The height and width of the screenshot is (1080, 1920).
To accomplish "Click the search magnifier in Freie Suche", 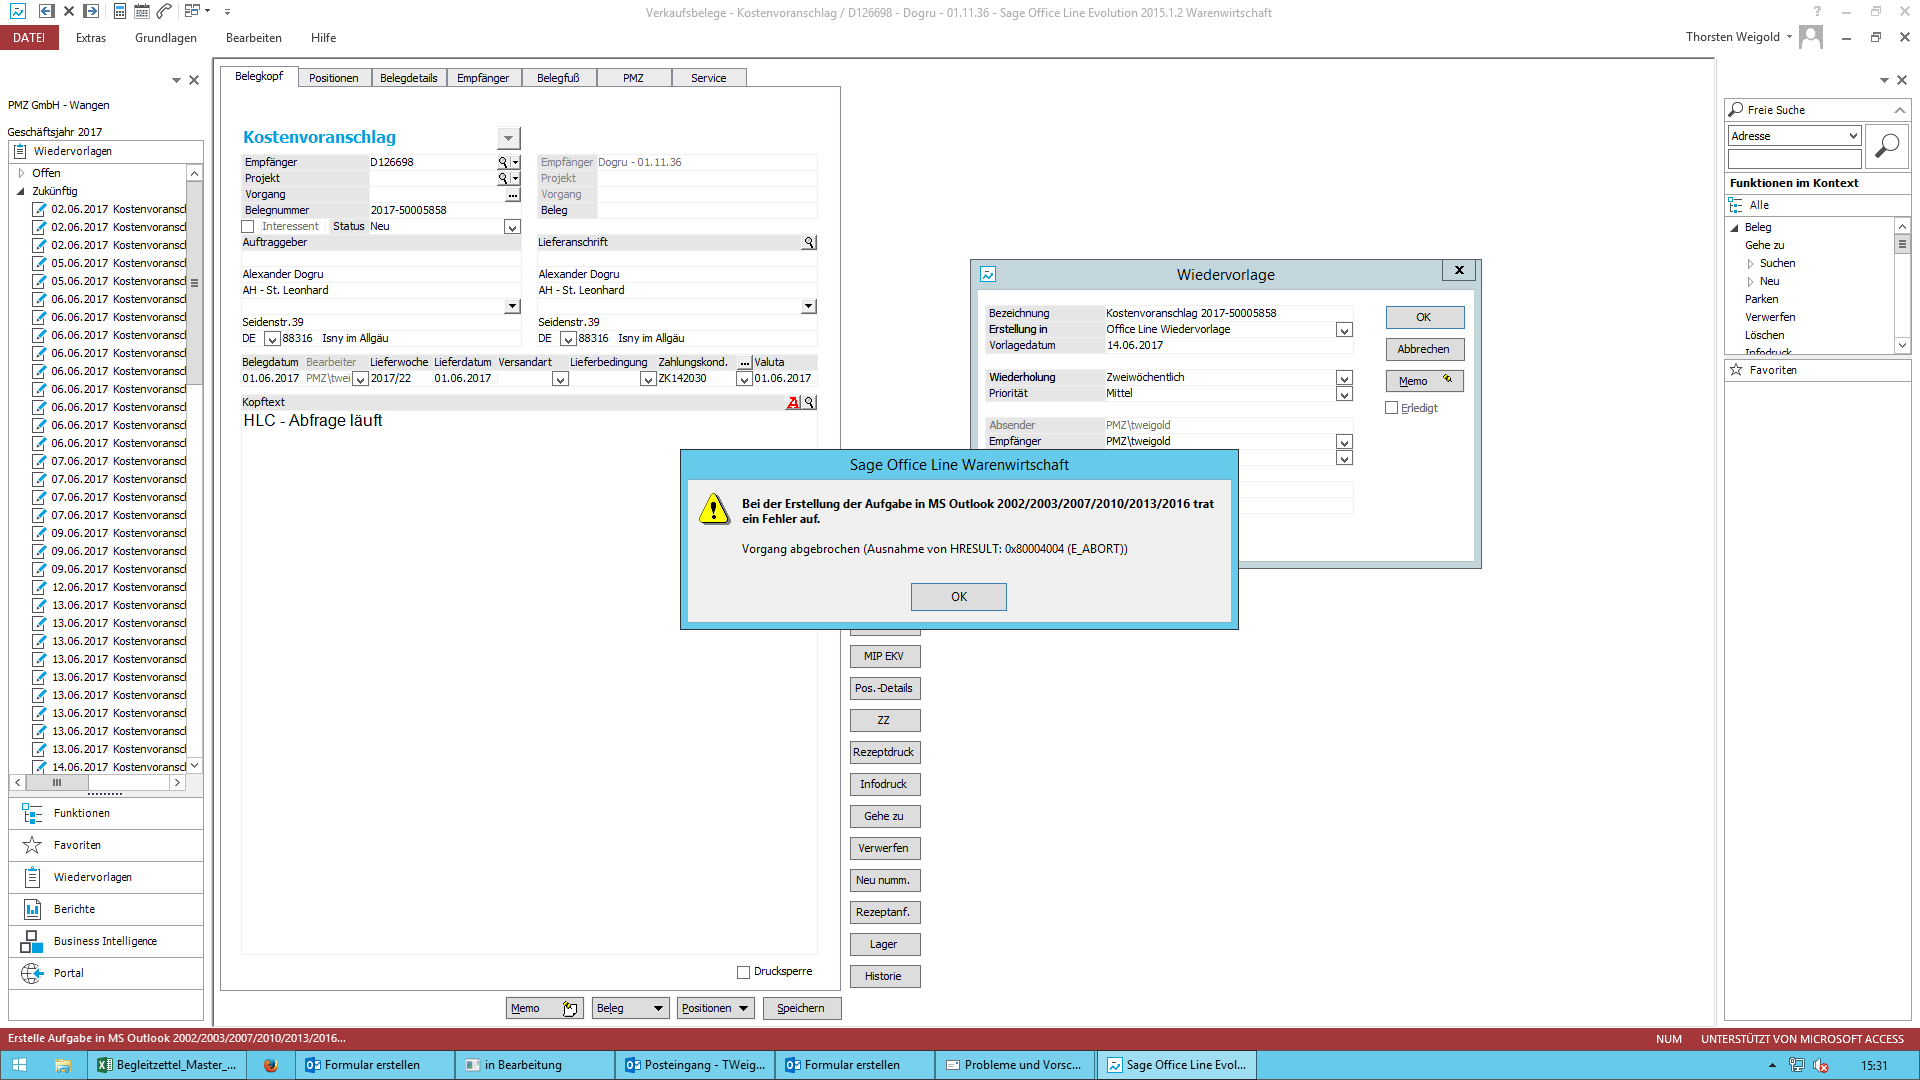I will [1886, 147].
